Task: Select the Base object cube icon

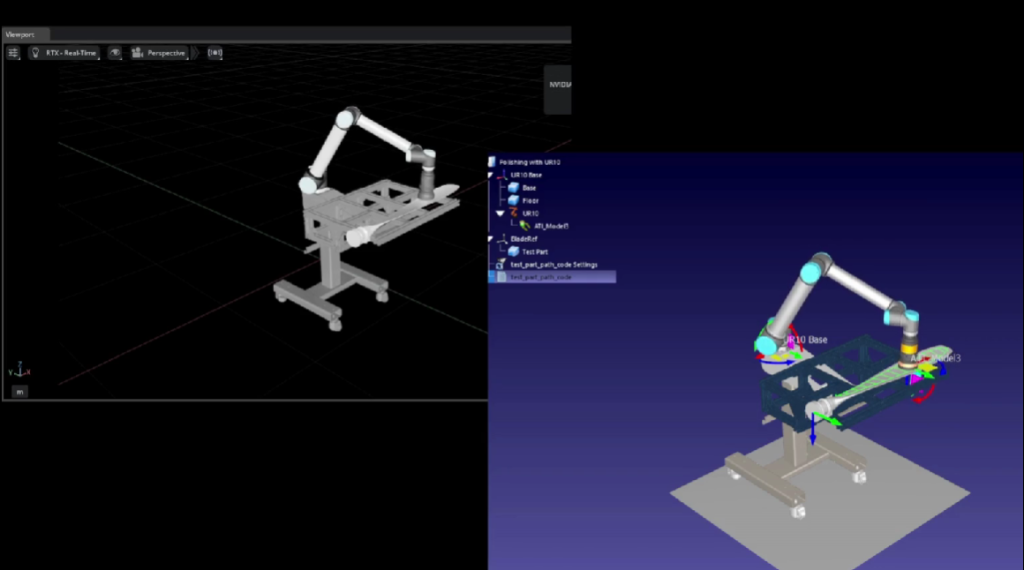Action: point(513,188)
